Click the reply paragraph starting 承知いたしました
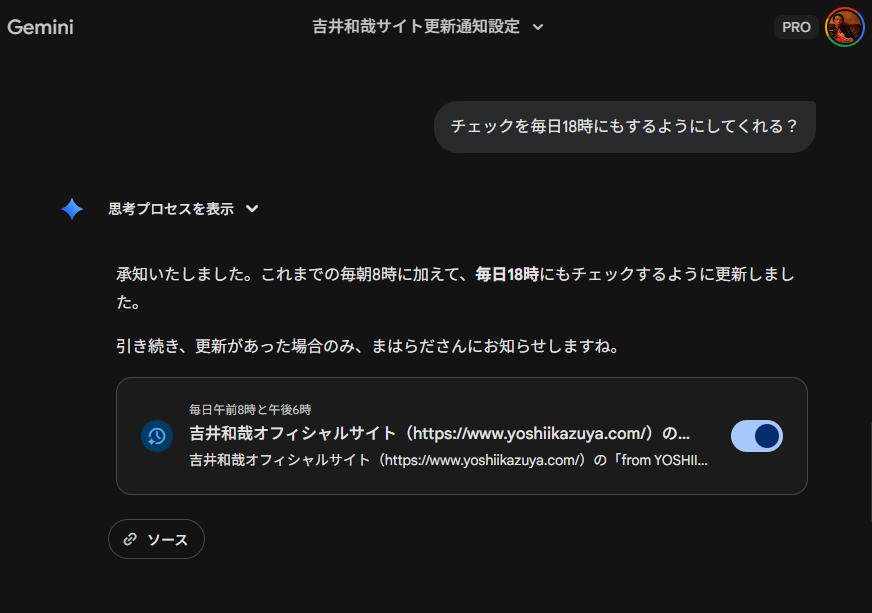872x613 pixels. [300, 275]
